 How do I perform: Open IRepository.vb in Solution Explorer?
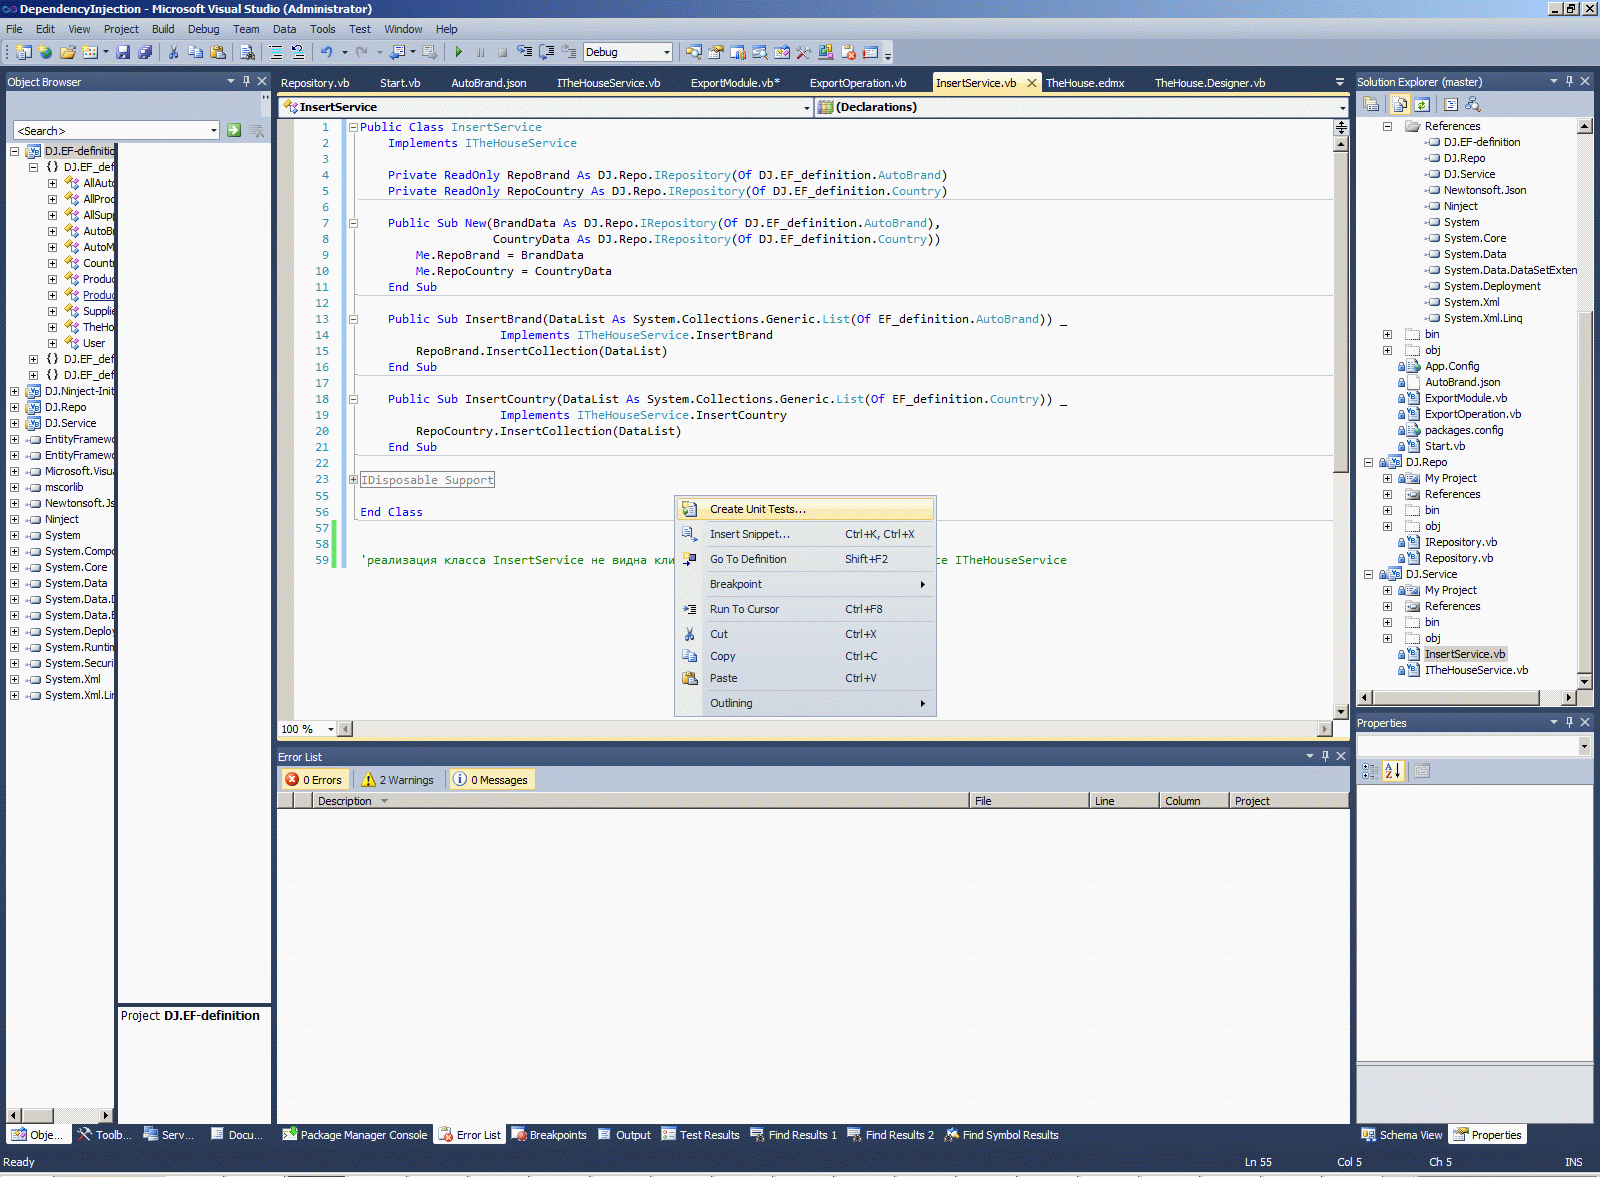tap(1460, 542)
